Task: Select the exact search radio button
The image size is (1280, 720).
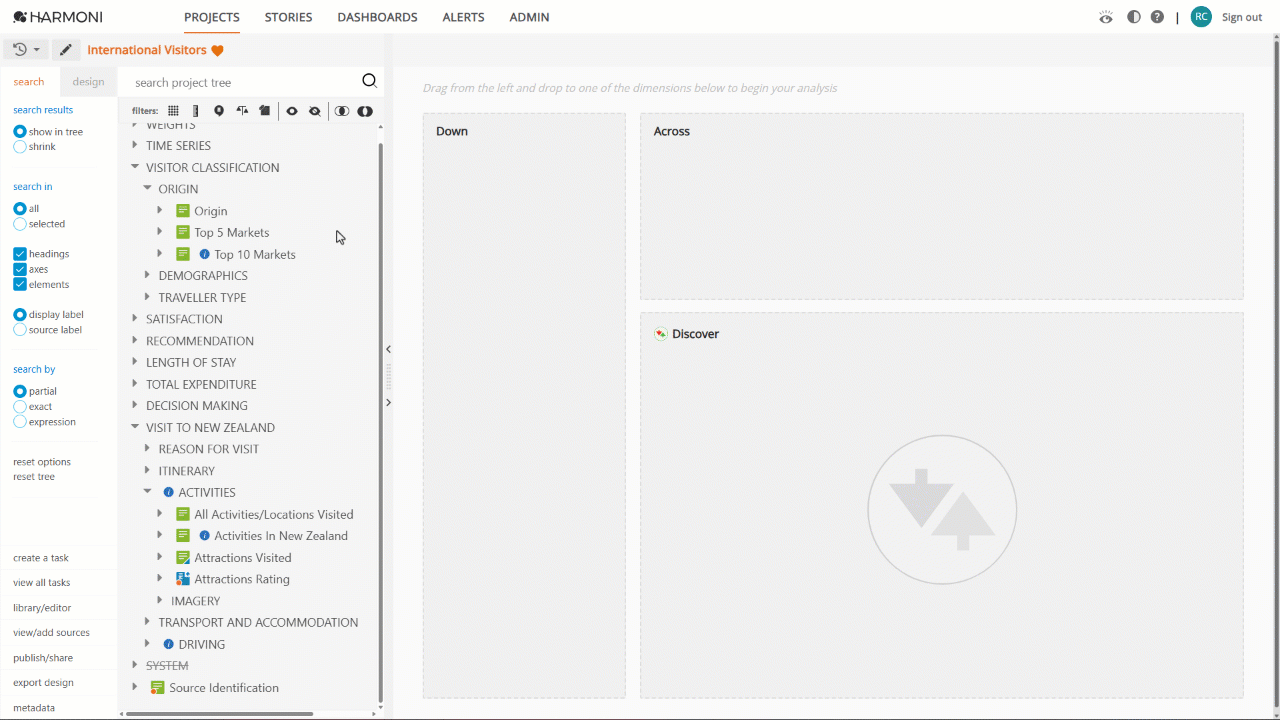Action: point(20,407)
